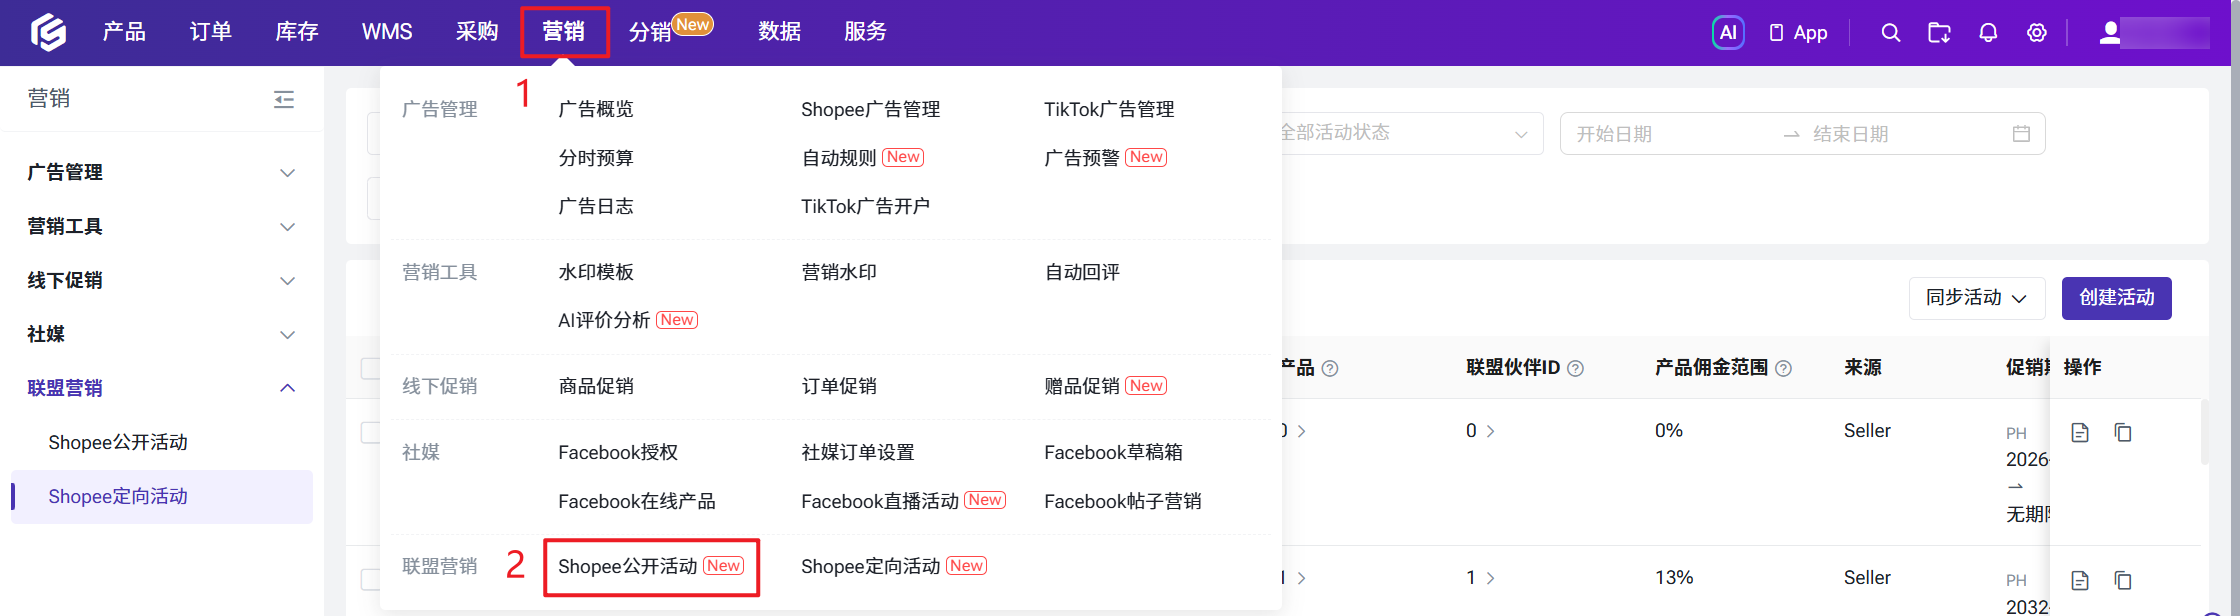
Task: Open 分时预算 in the menu
Action: (x=596, y=158)
